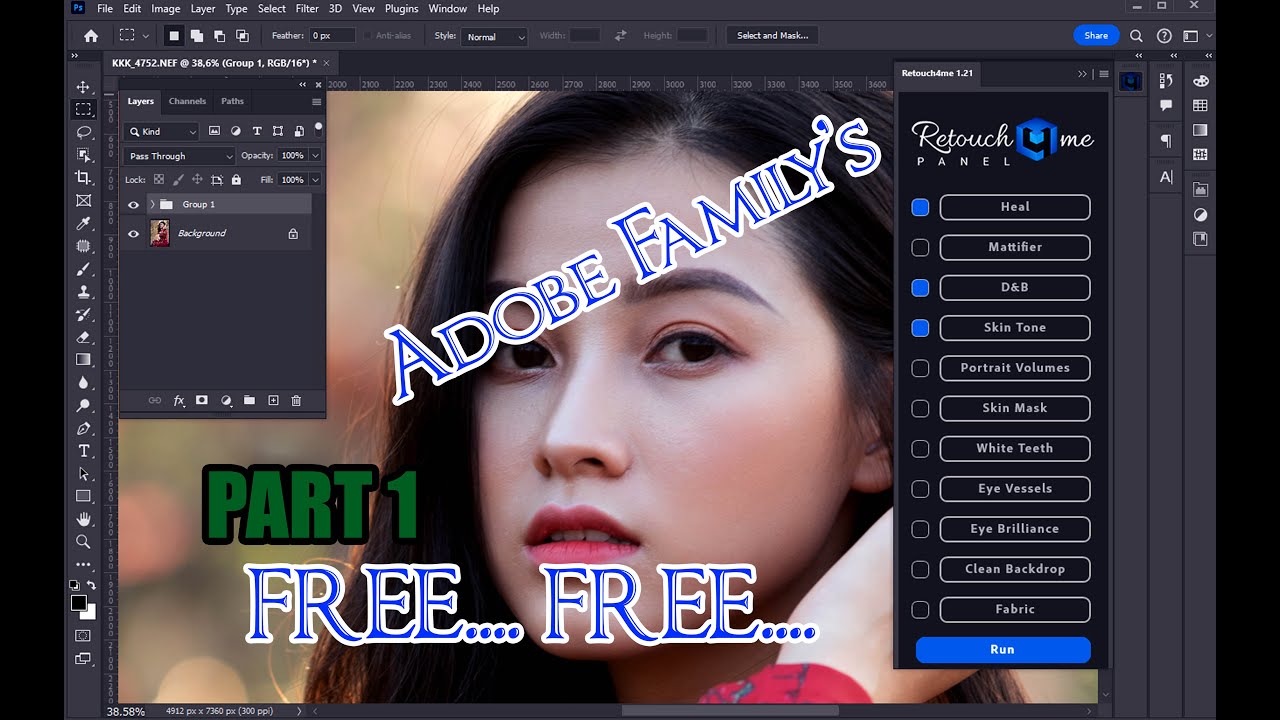
Task: Open the search magnifier icon
Action: (x=1136, y=36)
